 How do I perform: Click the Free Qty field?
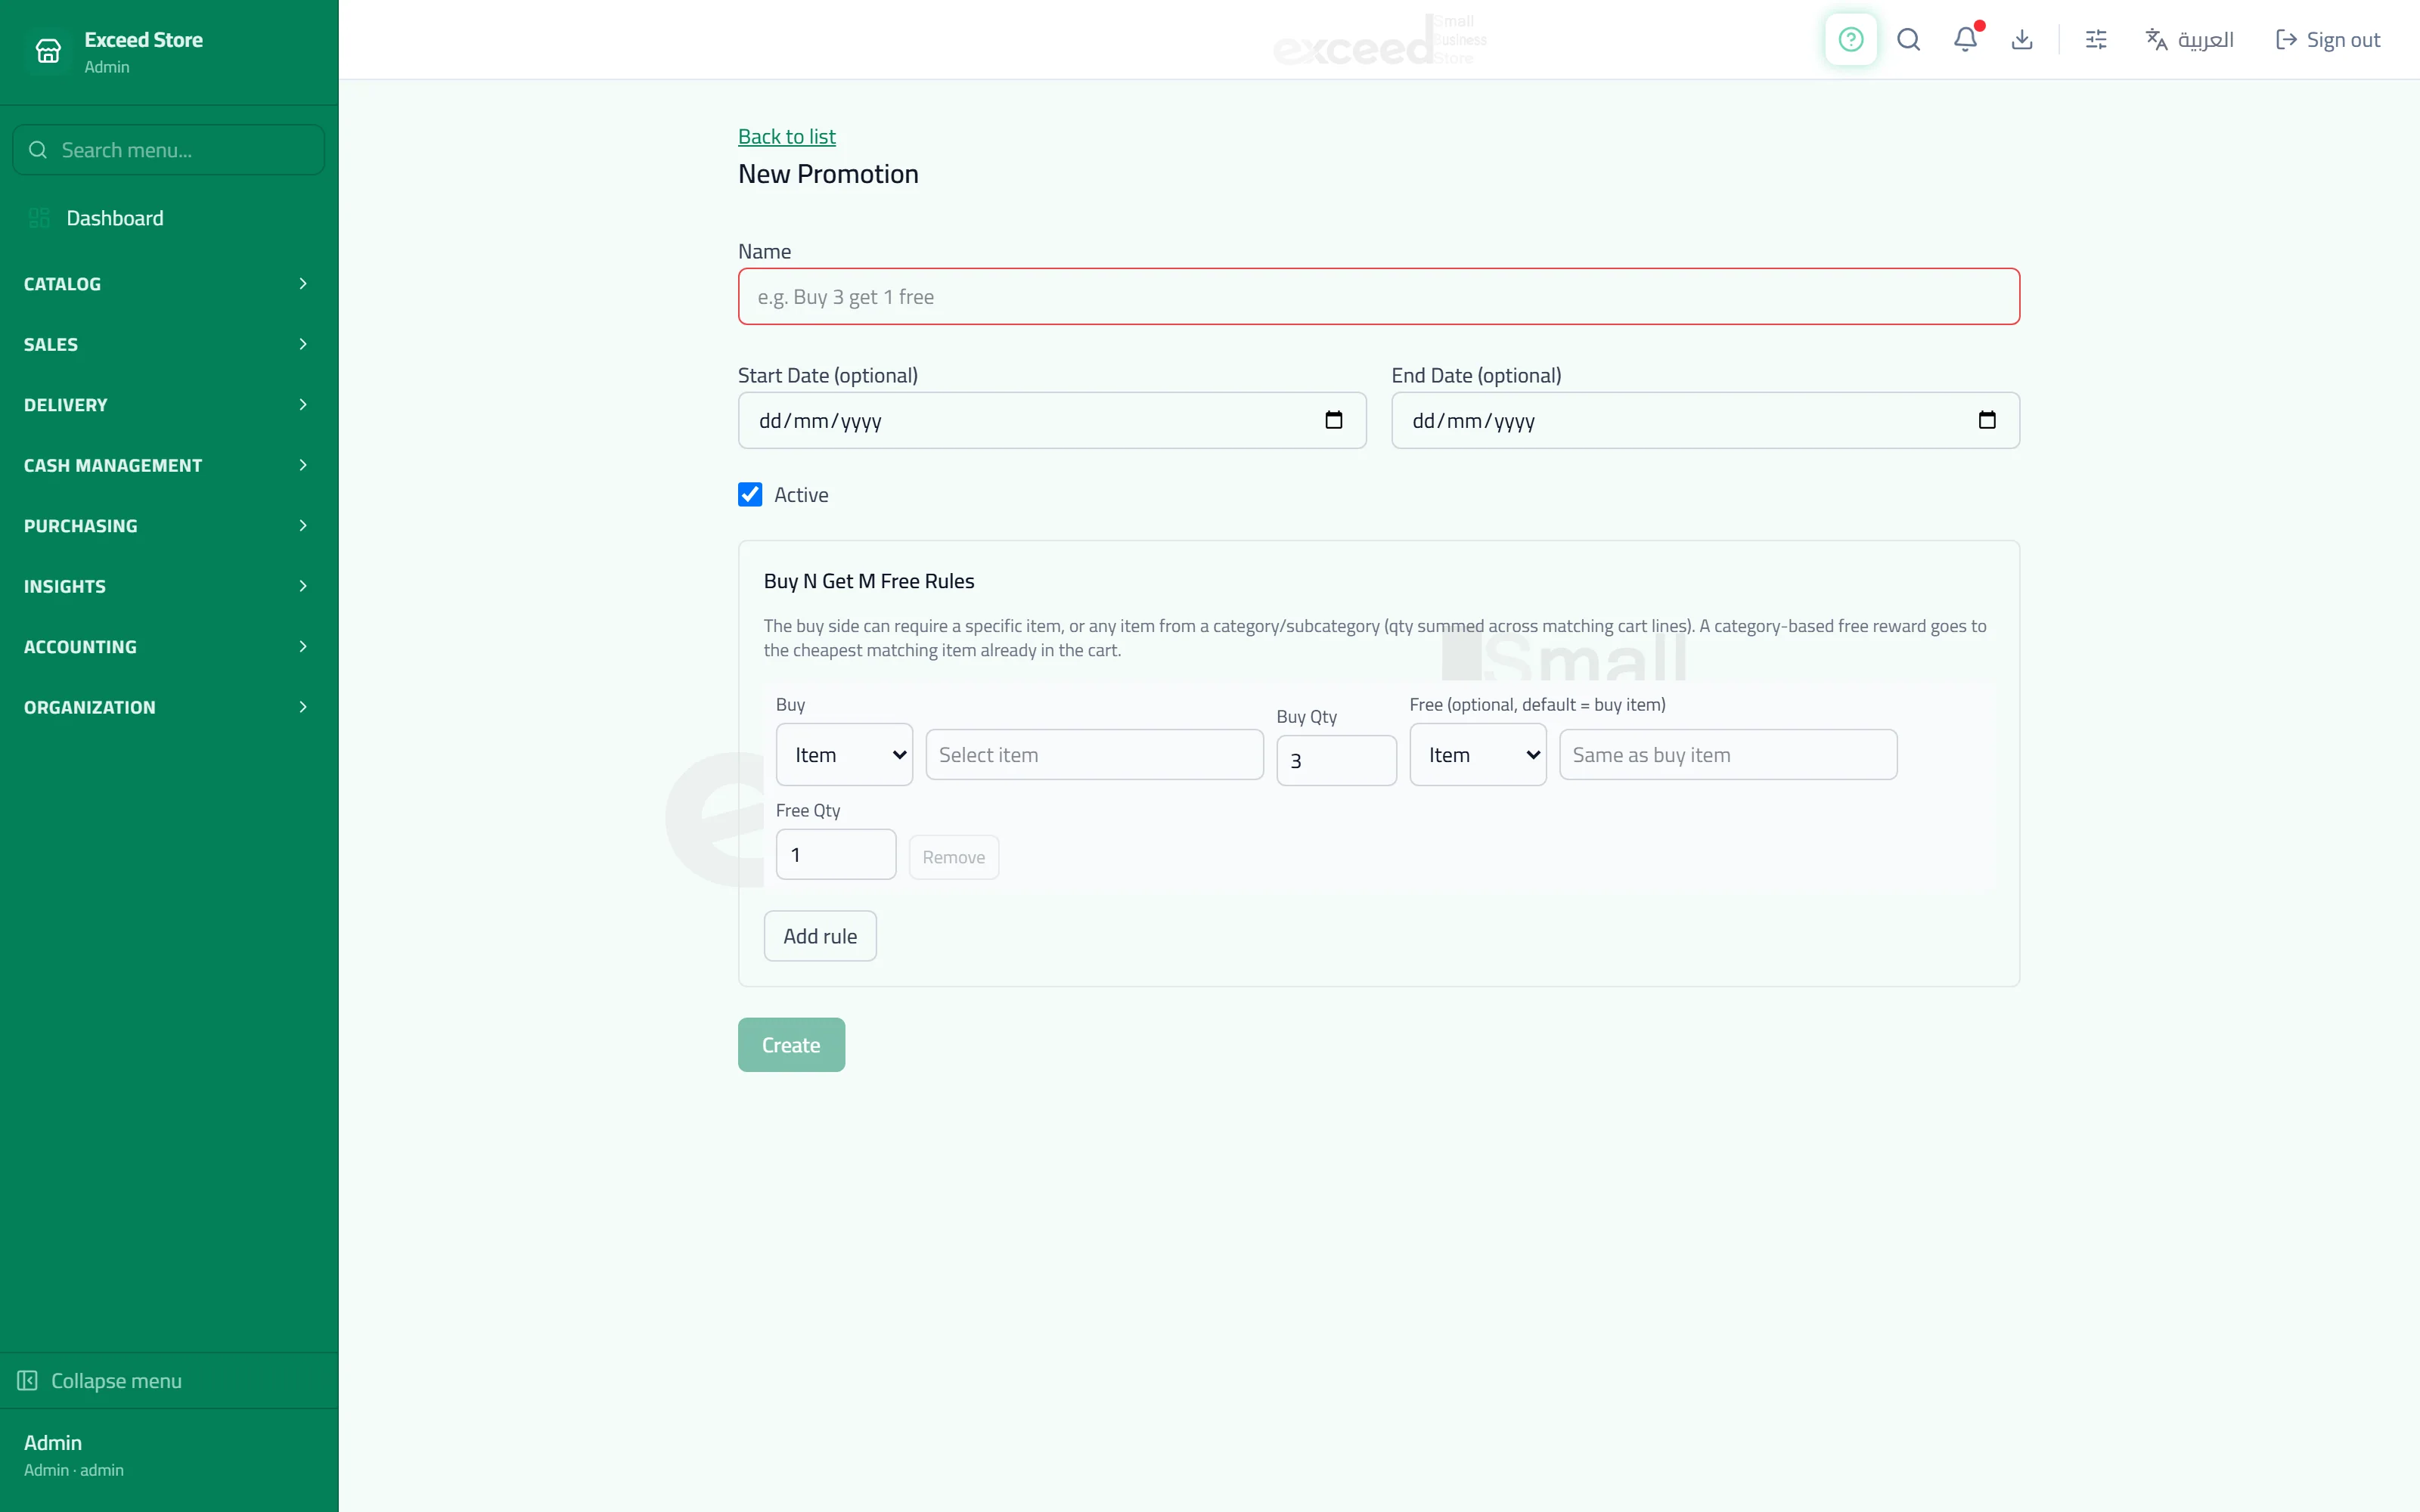tap(836, 854)
